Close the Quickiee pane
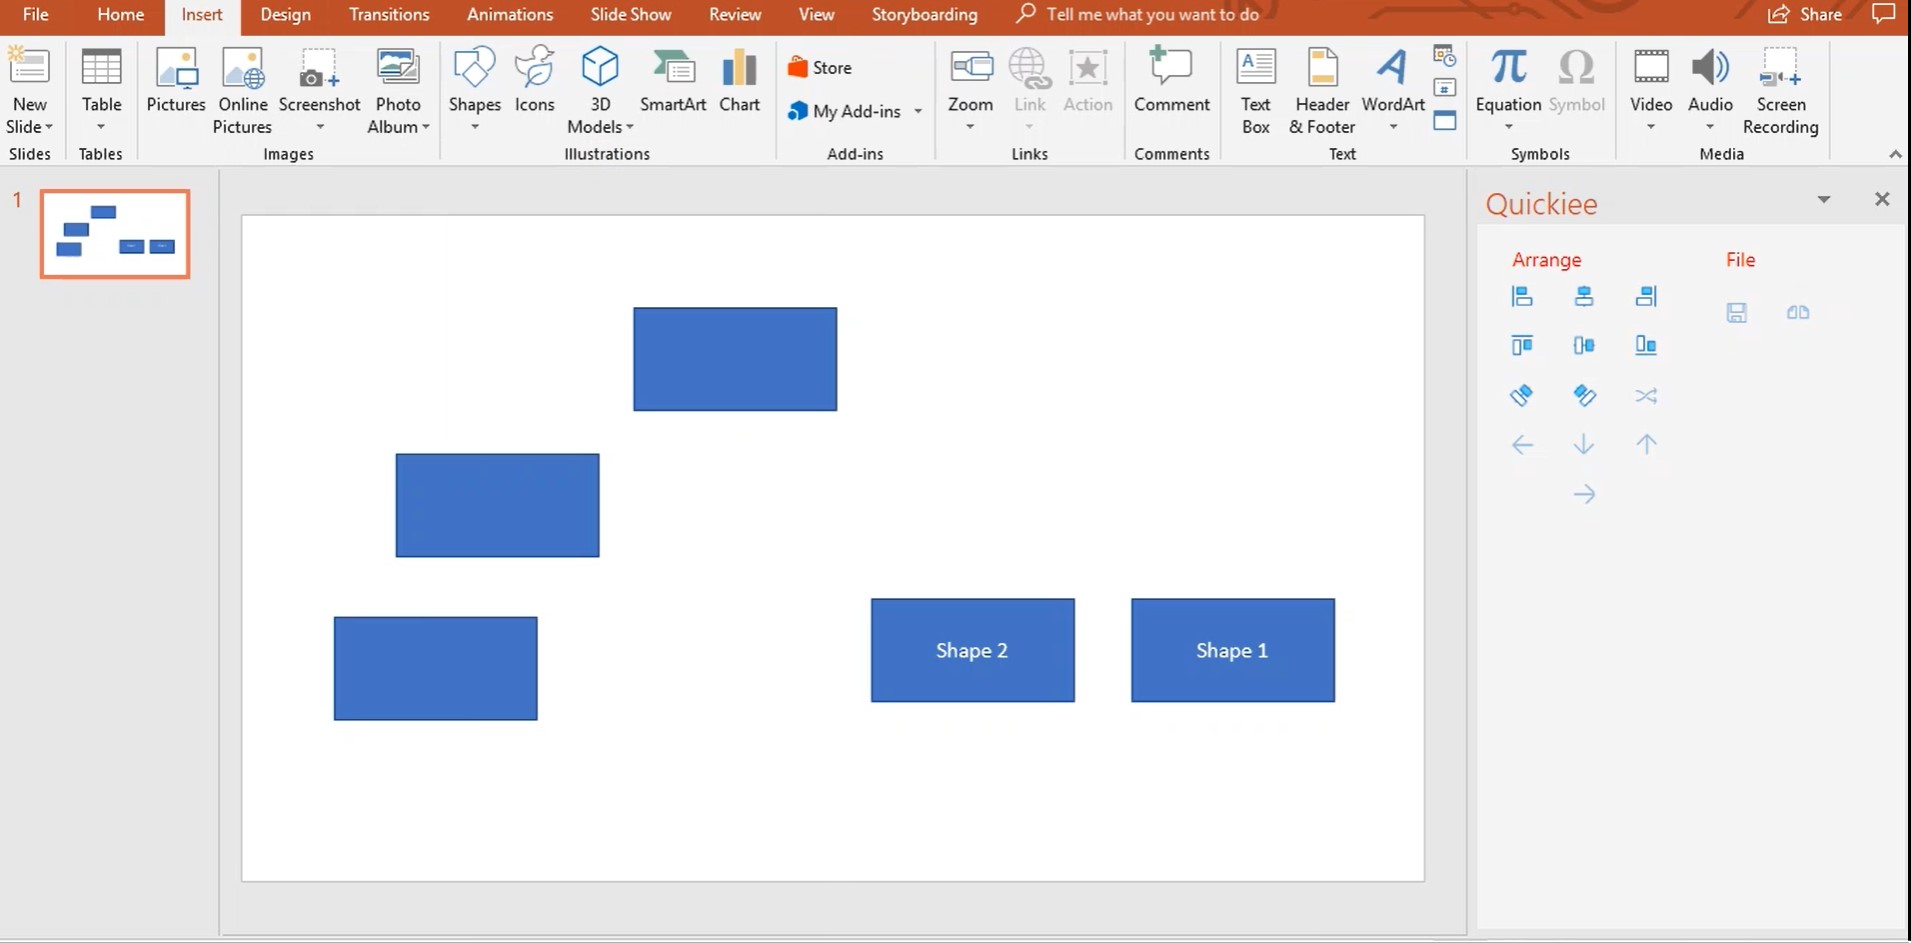This screenshot has width=1911, height=943. [1882, 199]
